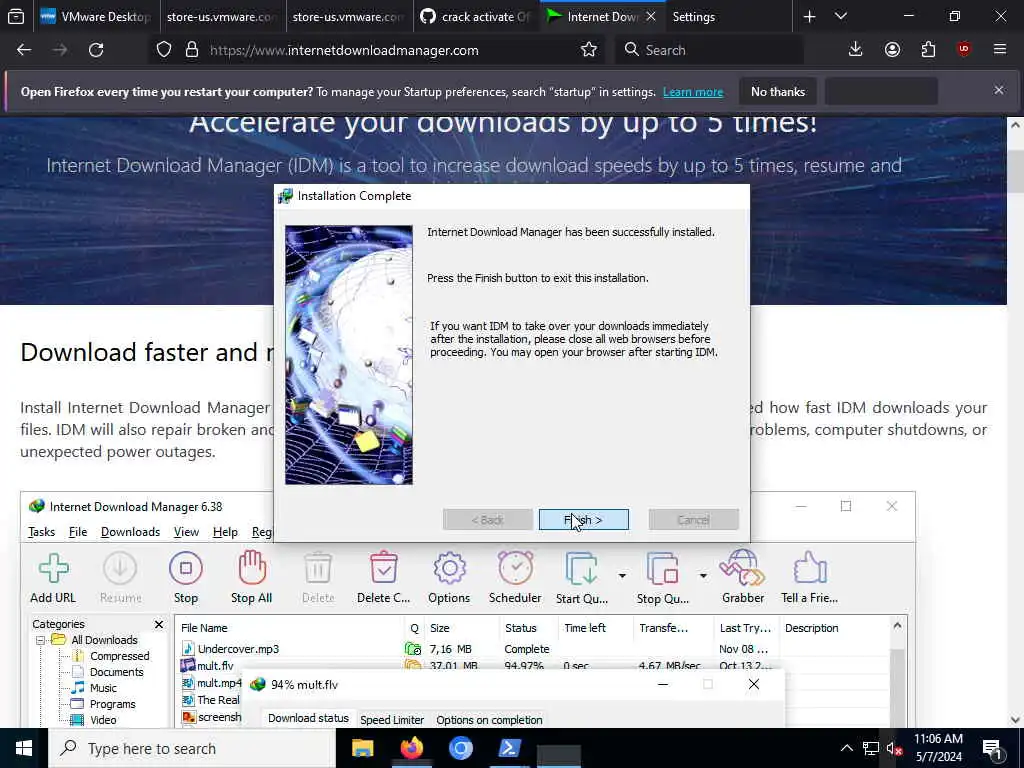Open the Help menu in IDM
This screenshot has height=768, width=1024.
[225, 532]
